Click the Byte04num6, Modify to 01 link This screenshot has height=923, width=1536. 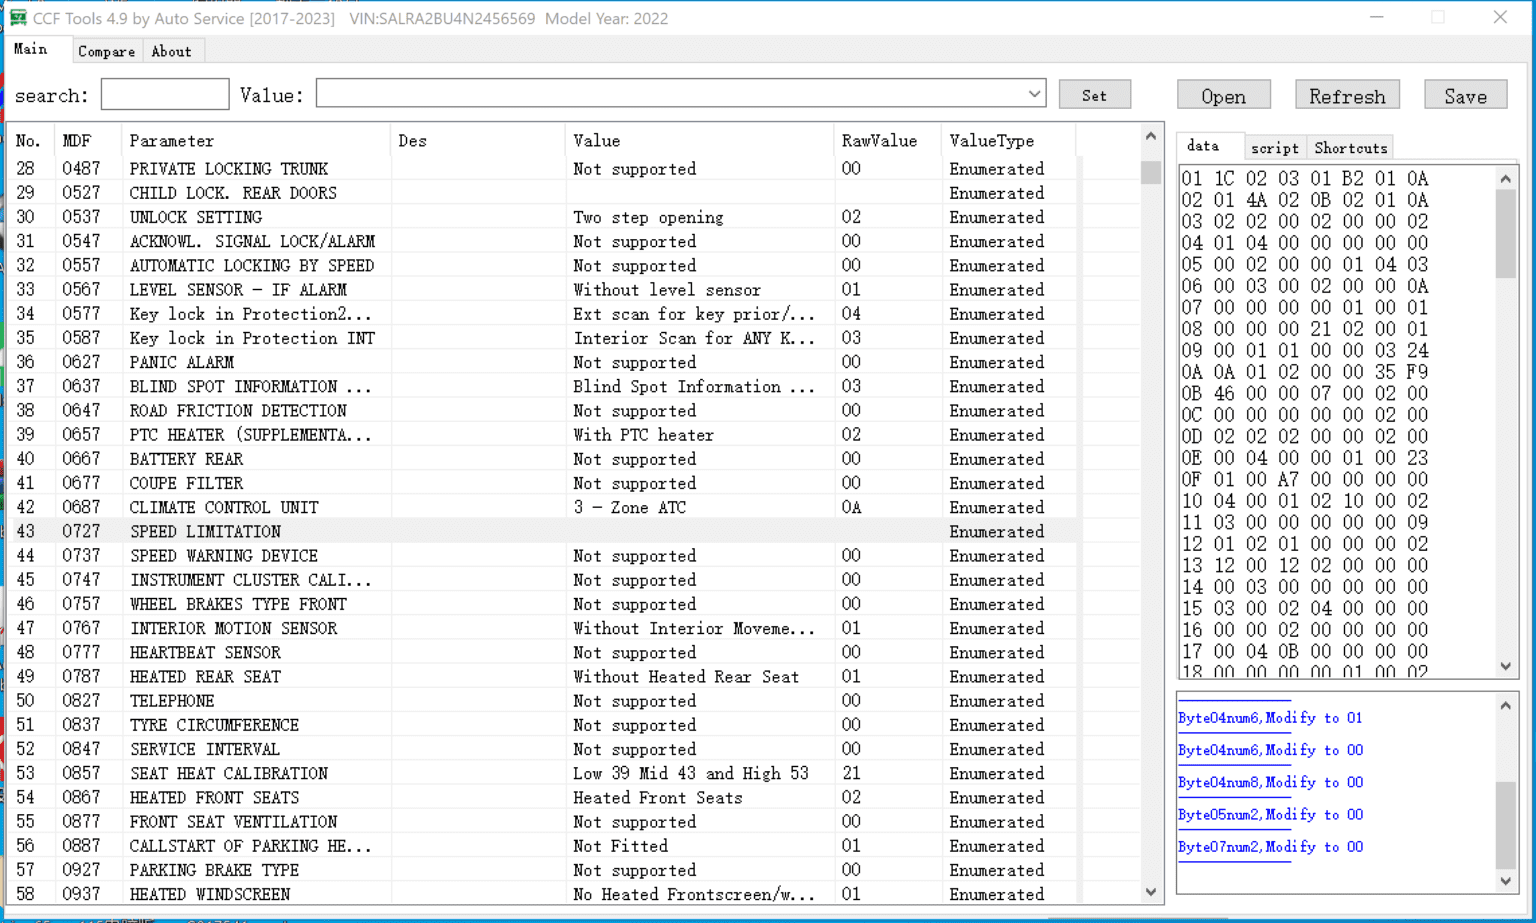click(x=1270, y=718)
